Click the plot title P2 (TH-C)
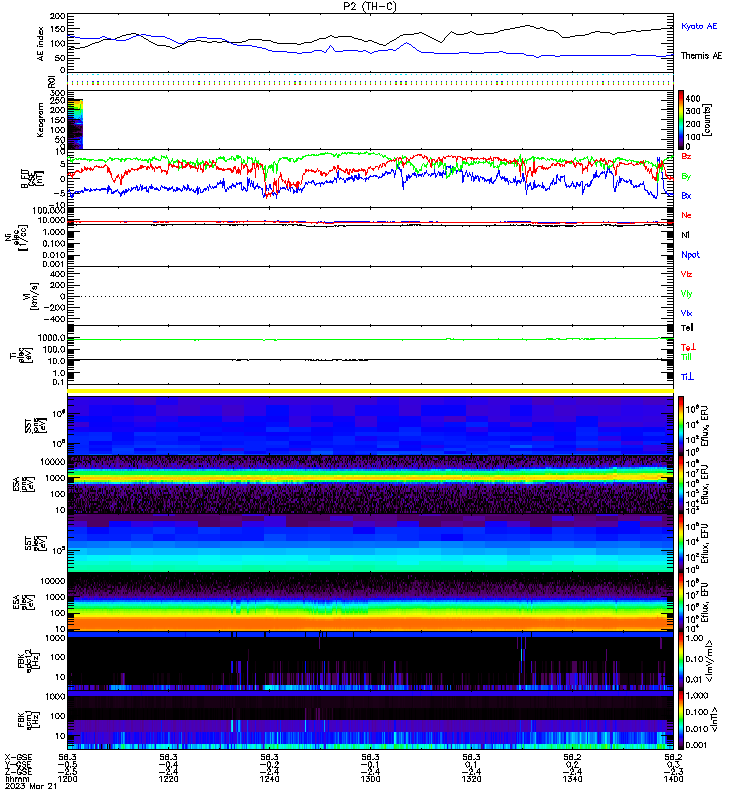 coord(370,6)
